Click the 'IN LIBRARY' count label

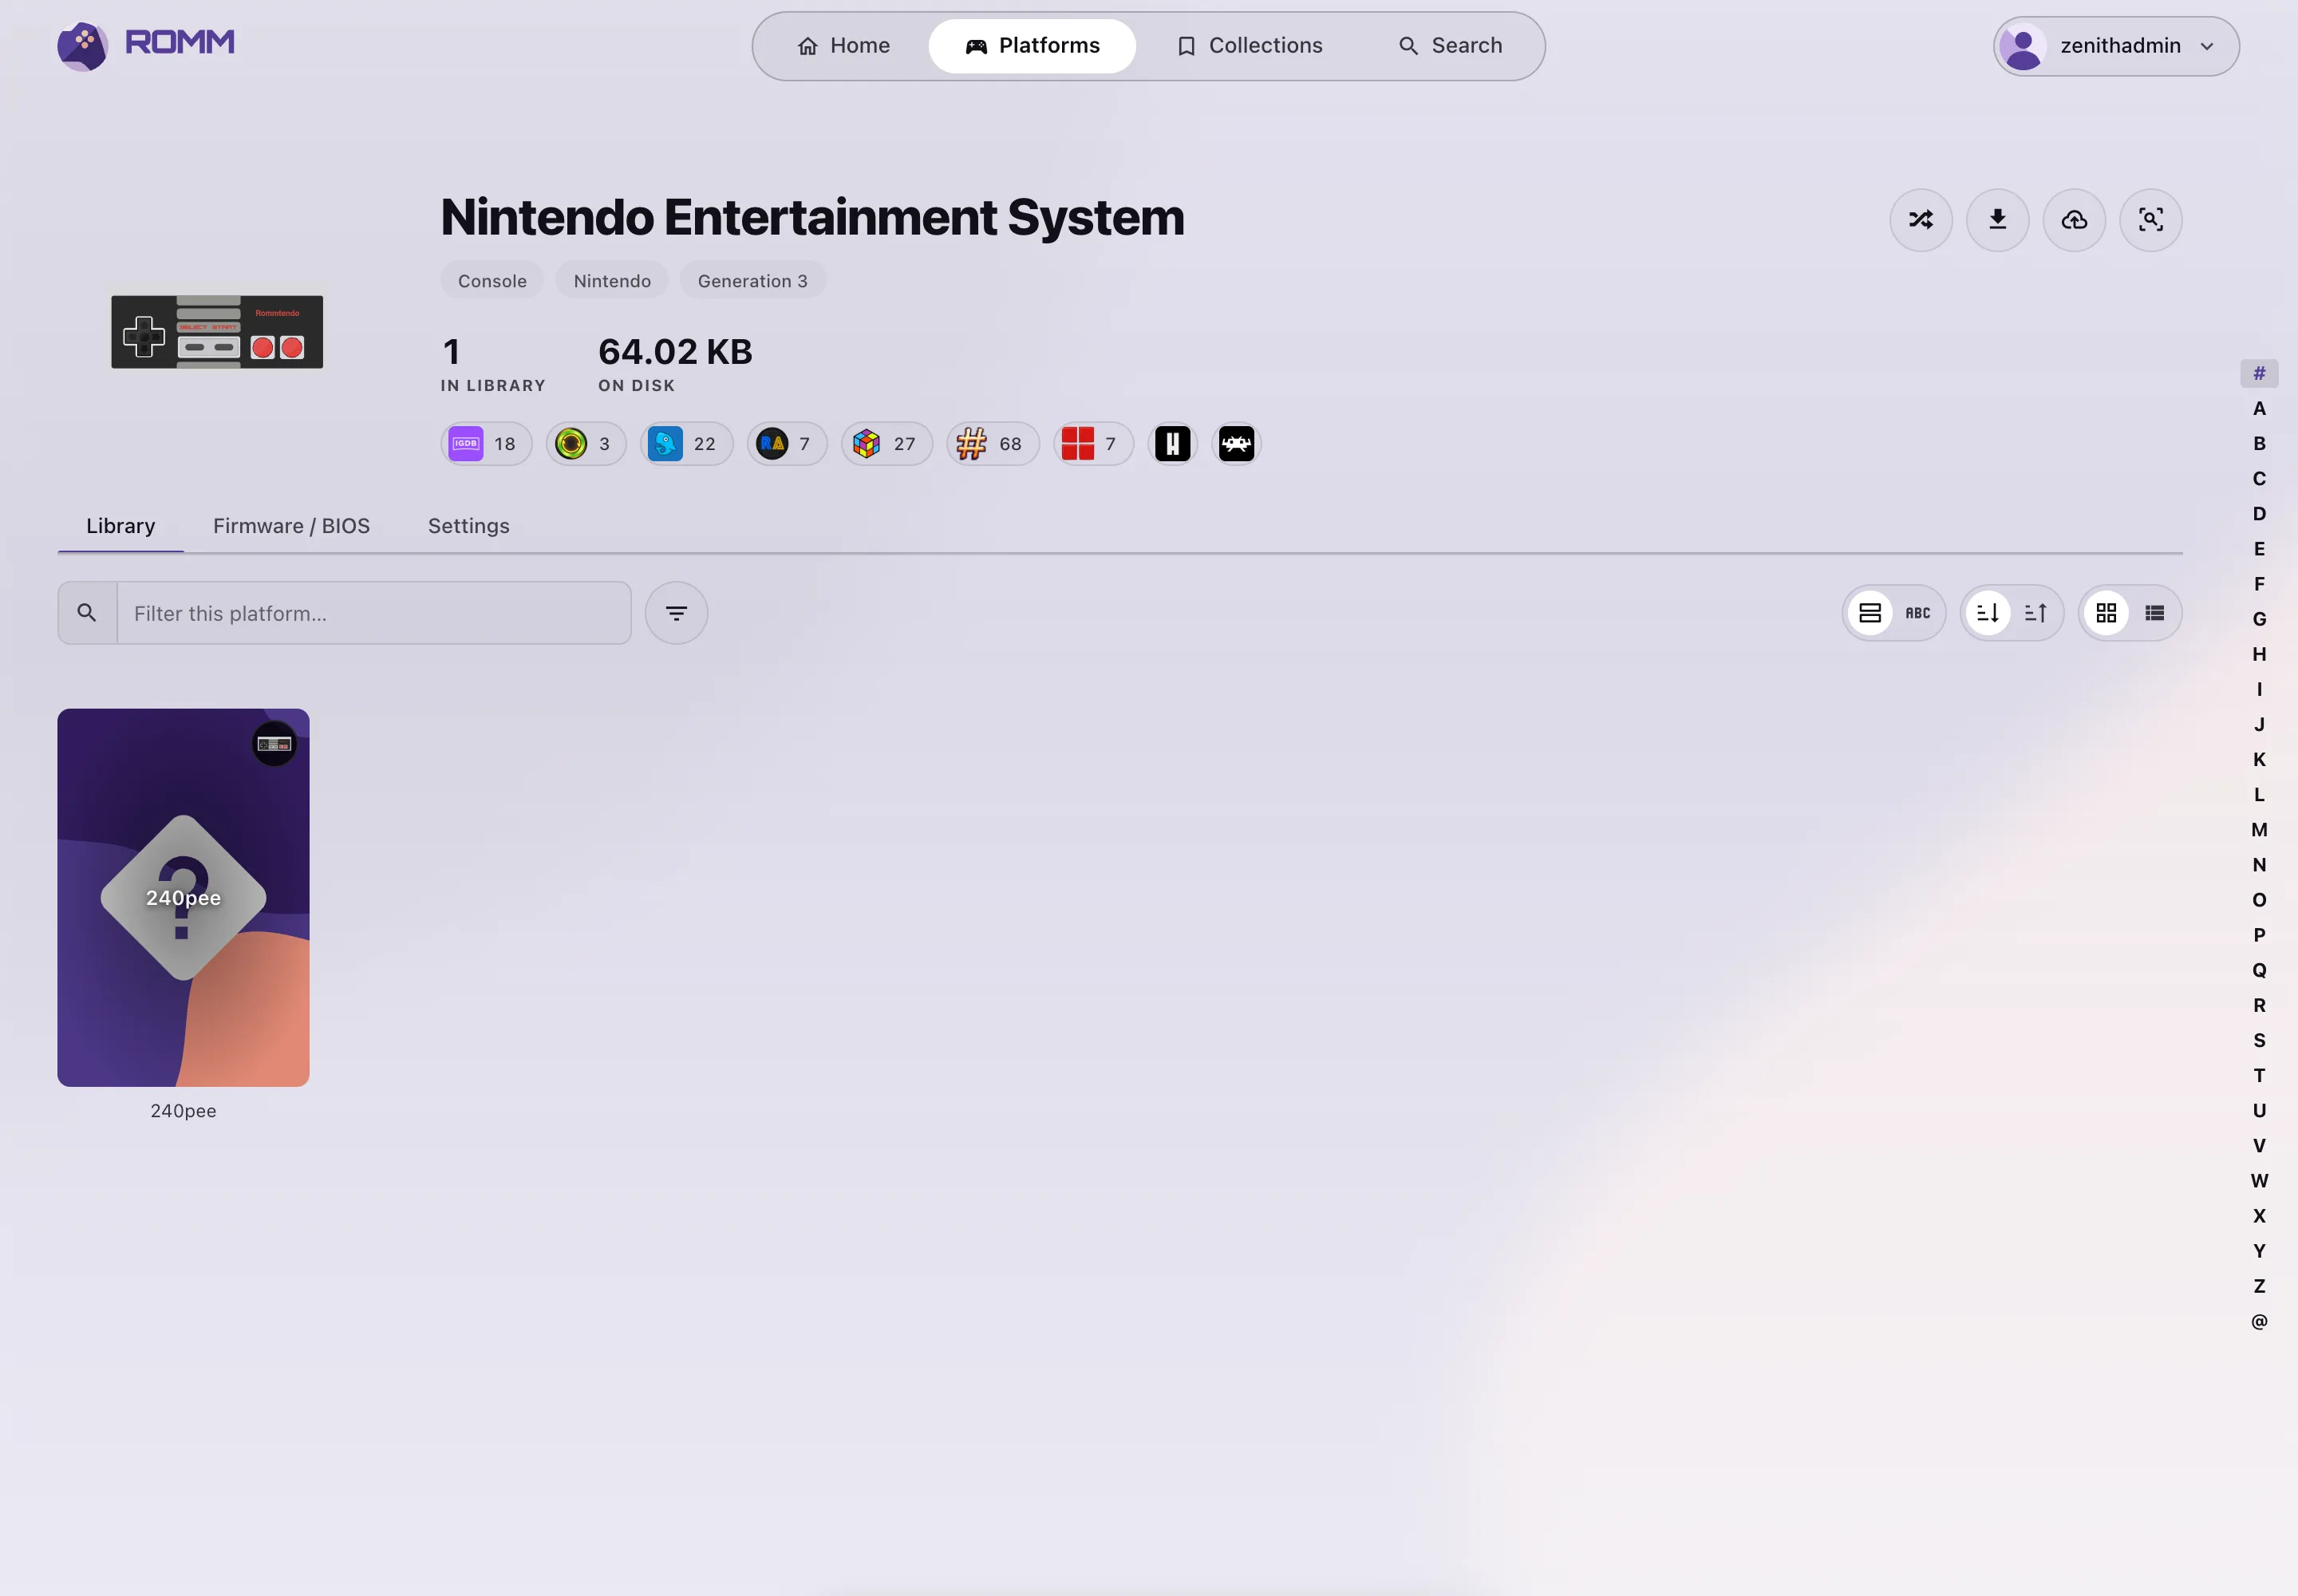(x=493, y=386)
